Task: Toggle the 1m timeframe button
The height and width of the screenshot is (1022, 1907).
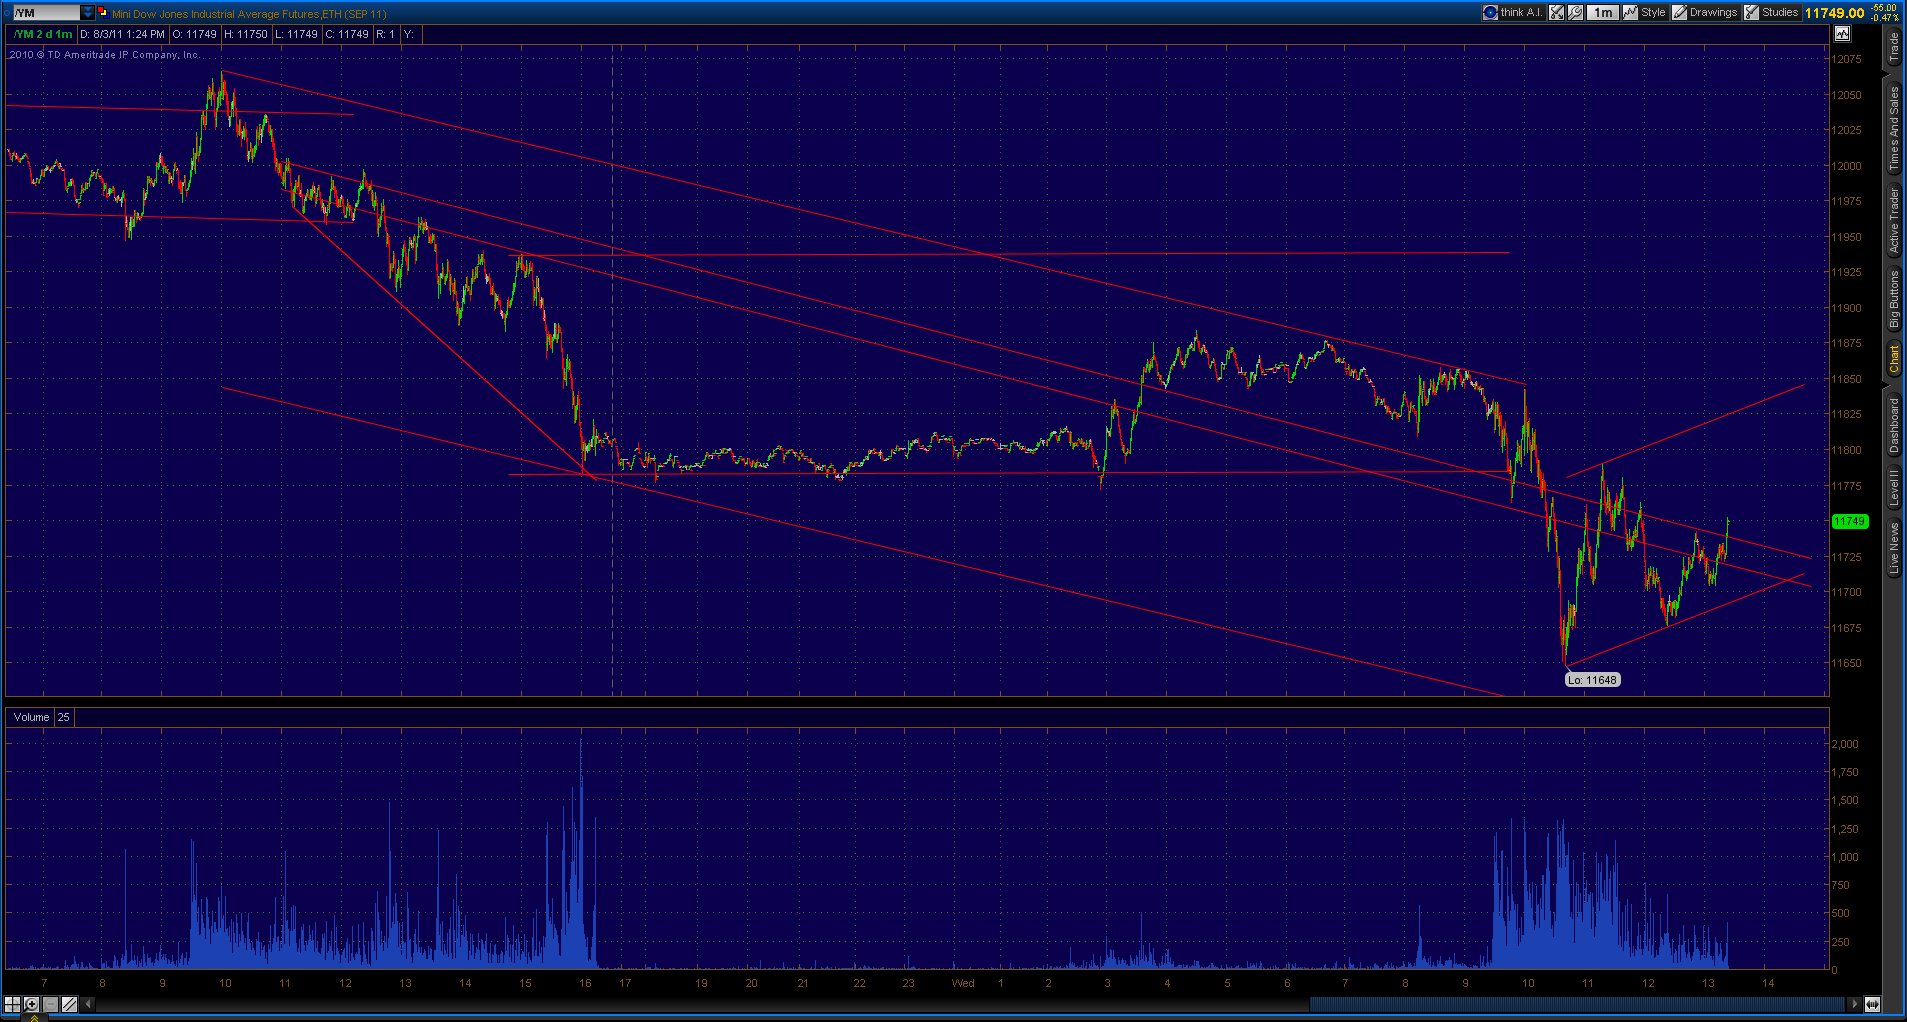Action: 1603,13
